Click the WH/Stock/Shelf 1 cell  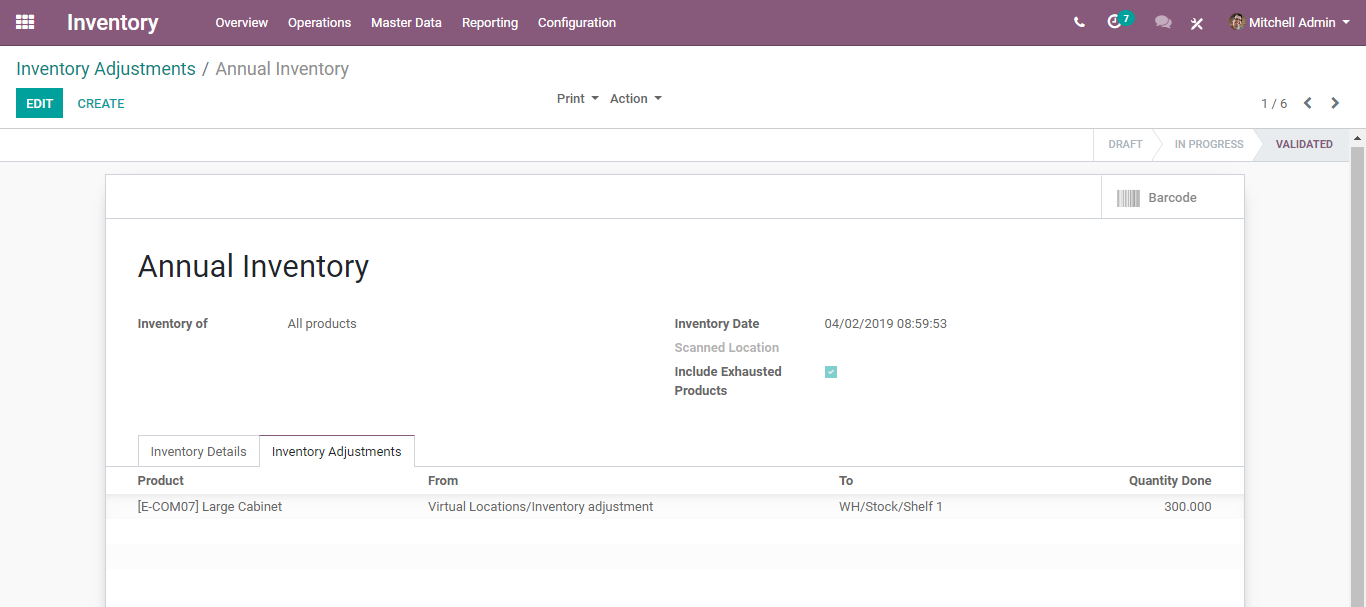tap(891, 506)
